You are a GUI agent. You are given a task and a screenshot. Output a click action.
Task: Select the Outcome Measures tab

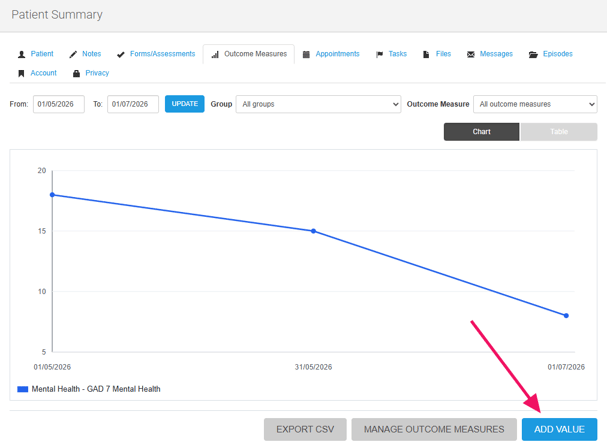[249, 54]
